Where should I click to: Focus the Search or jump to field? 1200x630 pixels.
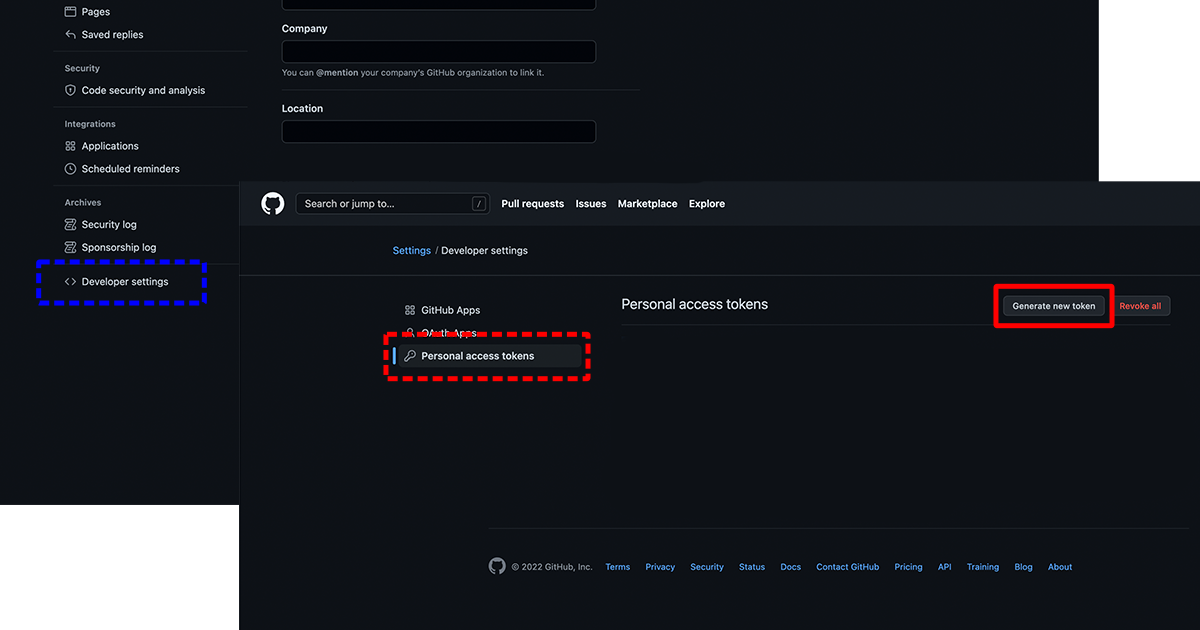pyautogui.click(x=392, y=204)
